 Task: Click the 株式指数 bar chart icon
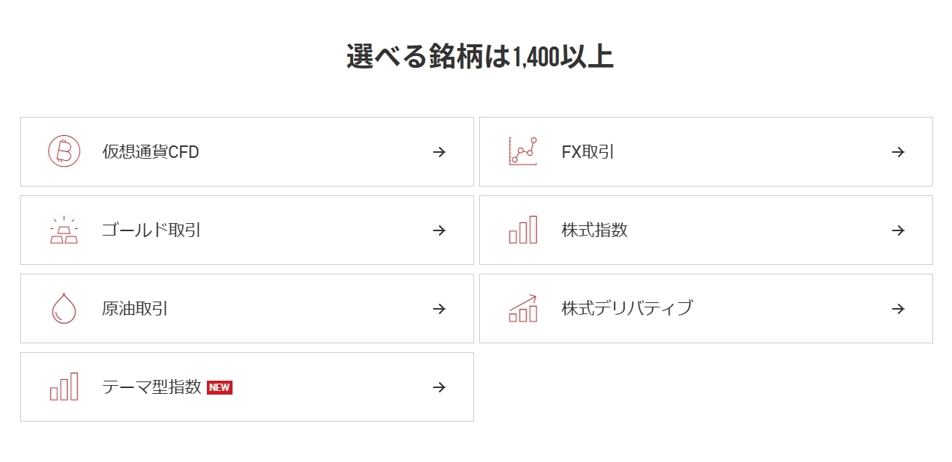[x=523, y=230]
